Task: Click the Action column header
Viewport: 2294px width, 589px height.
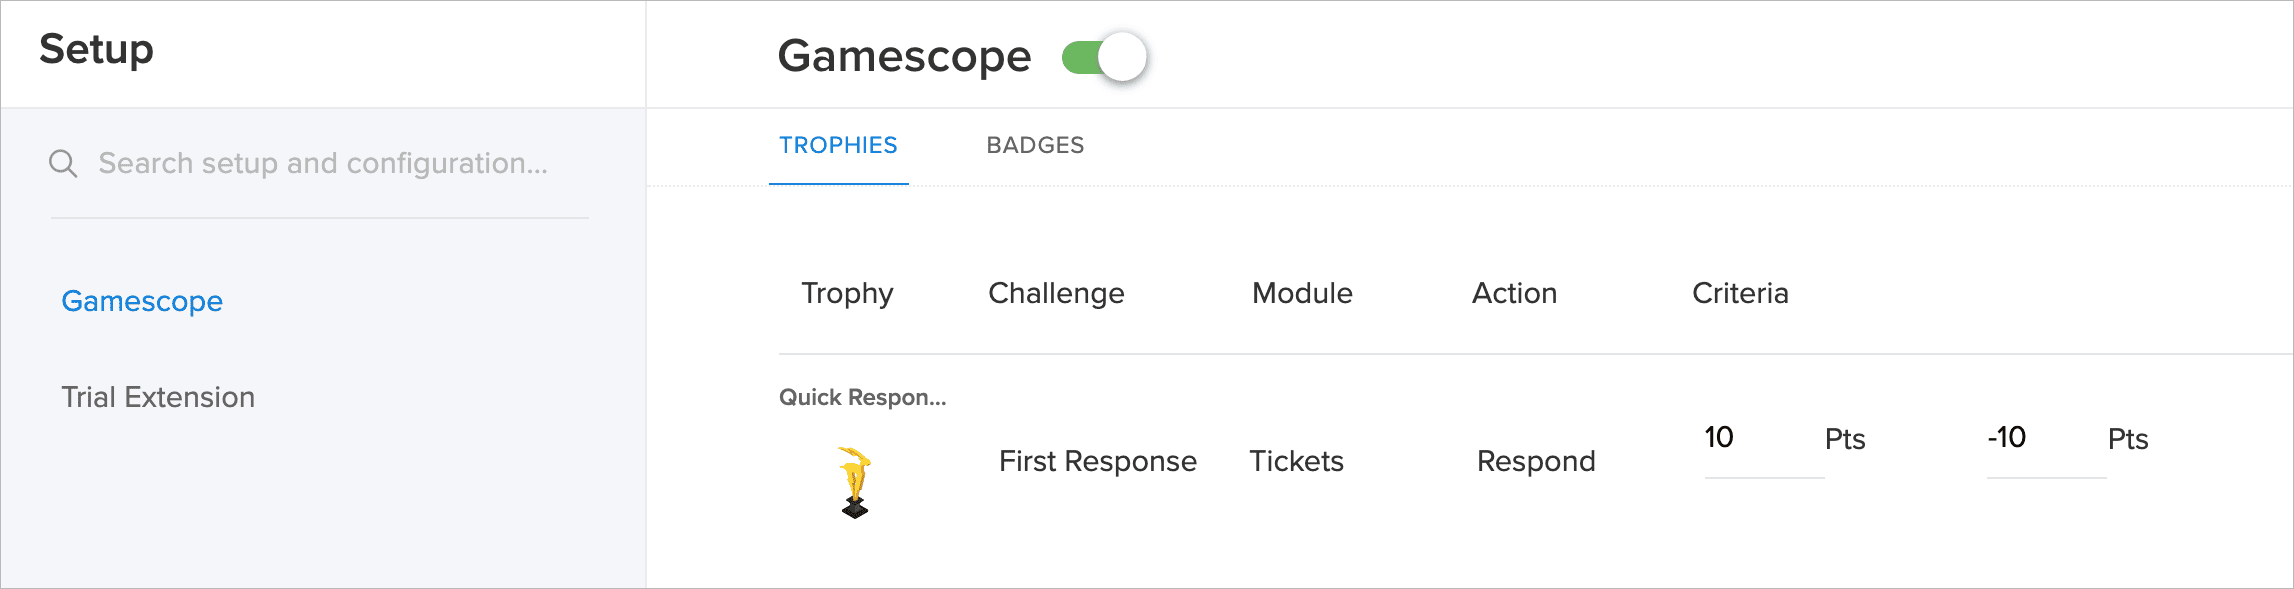Action: click(1514, 293)
